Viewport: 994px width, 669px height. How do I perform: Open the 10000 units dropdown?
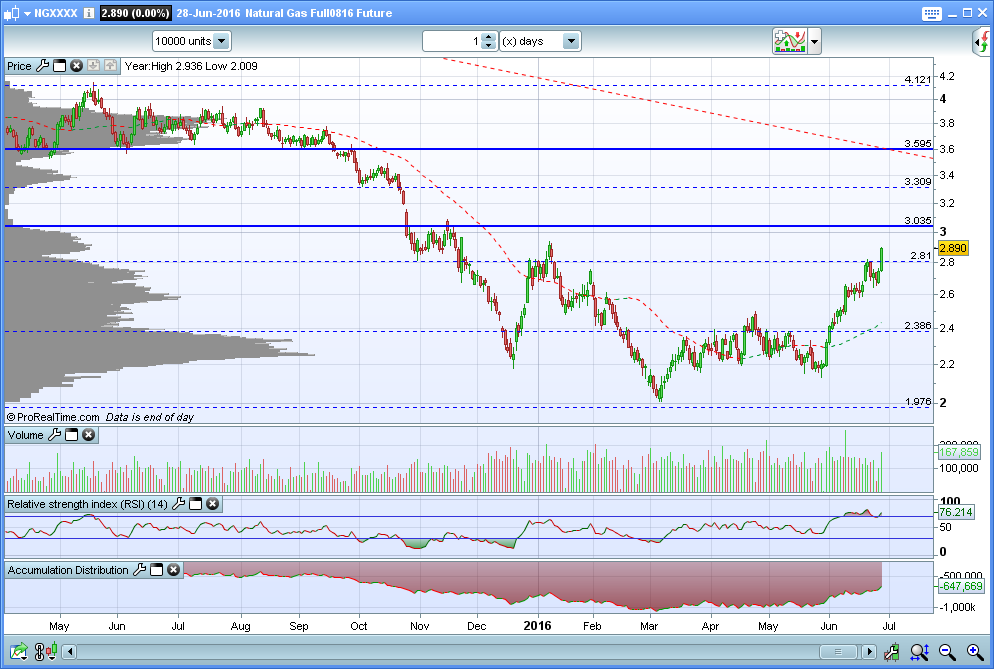(x=221, y=41)
